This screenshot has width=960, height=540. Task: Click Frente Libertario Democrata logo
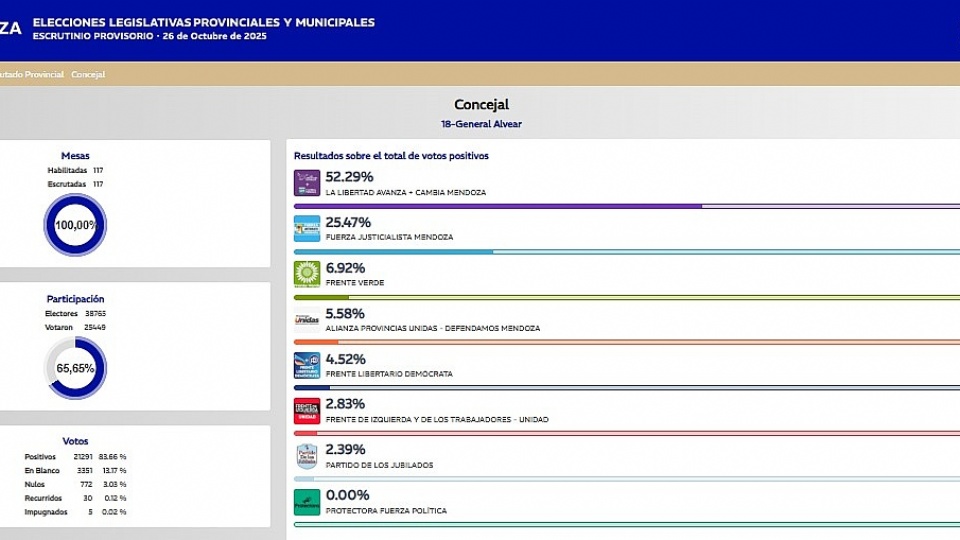307,365
